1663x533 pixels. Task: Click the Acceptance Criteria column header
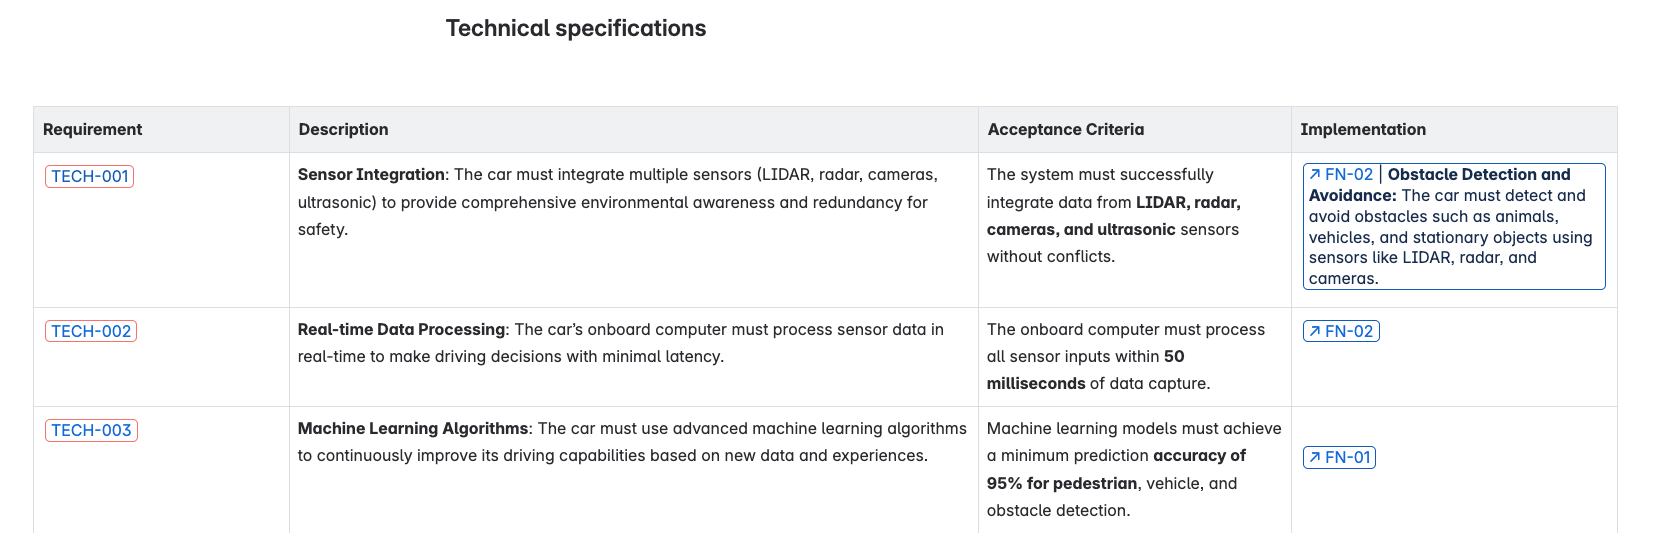tap(1066, 129)
